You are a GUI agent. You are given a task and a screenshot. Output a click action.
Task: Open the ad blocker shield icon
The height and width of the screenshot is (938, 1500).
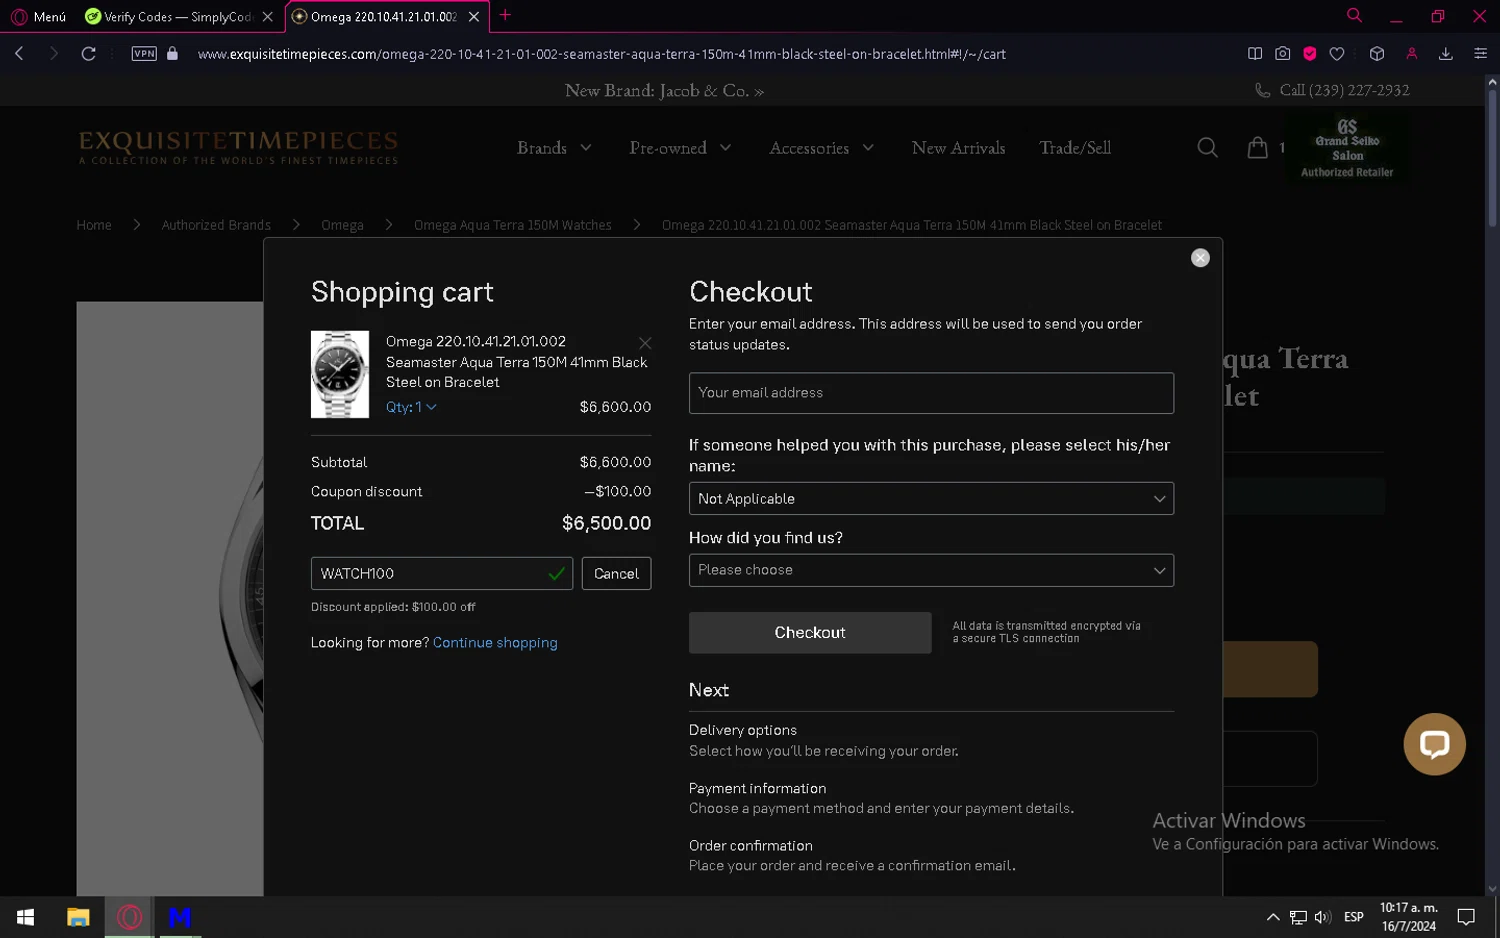pyautogui.click(x=1310, y=54)
